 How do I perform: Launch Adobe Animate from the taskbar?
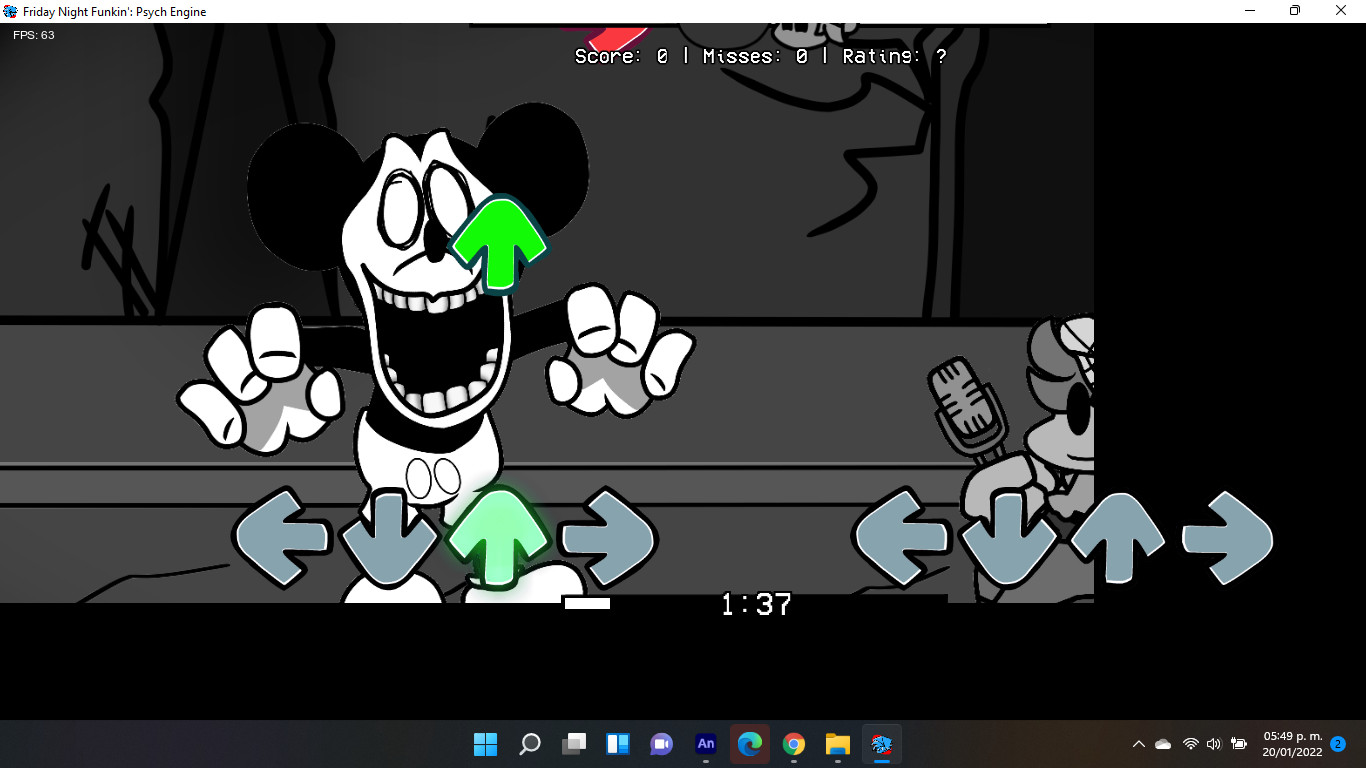(706, 744)
